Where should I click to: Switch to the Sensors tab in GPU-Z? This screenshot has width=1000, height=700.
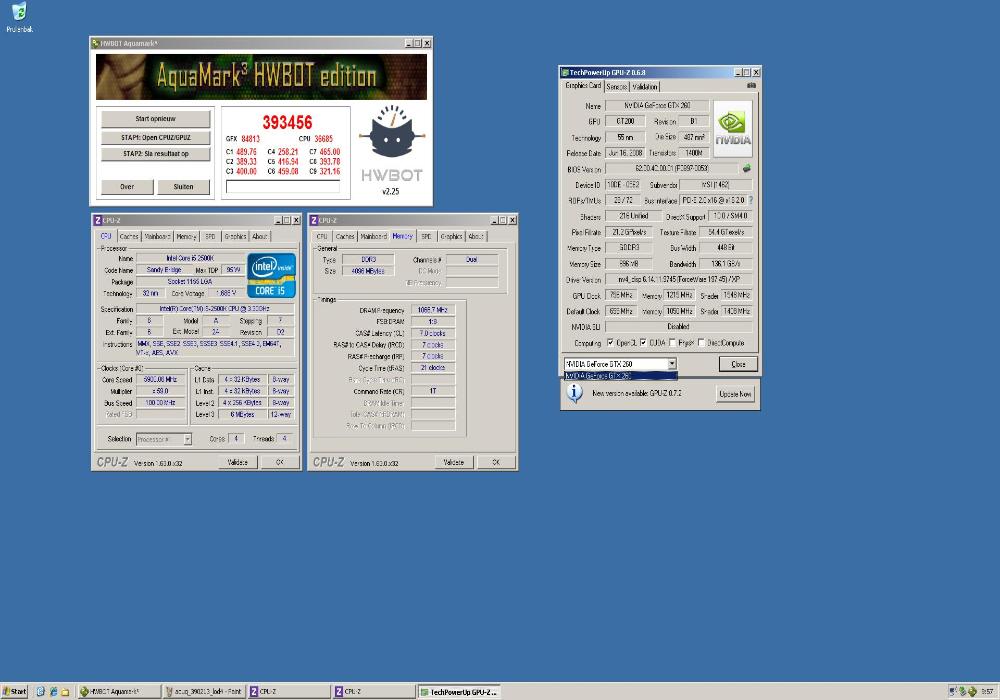(x=617, y=87)
